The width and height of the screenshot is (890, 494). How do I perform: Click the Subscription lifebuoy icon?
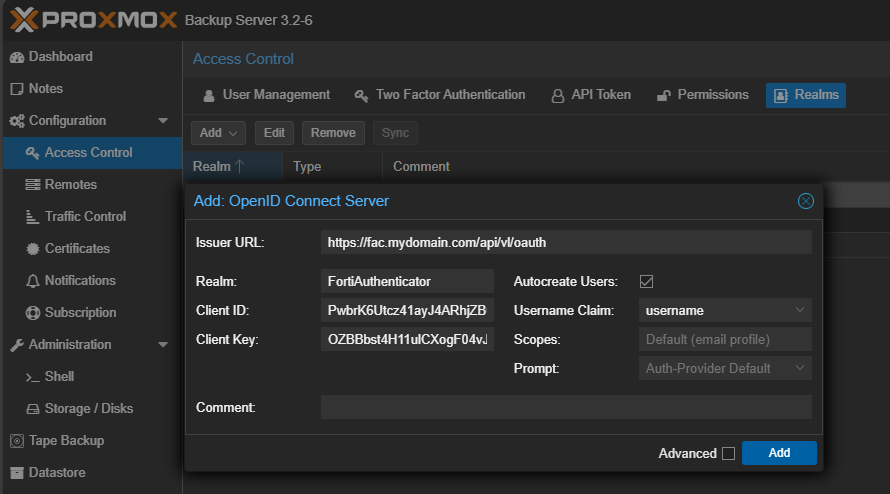coord(33,313)
